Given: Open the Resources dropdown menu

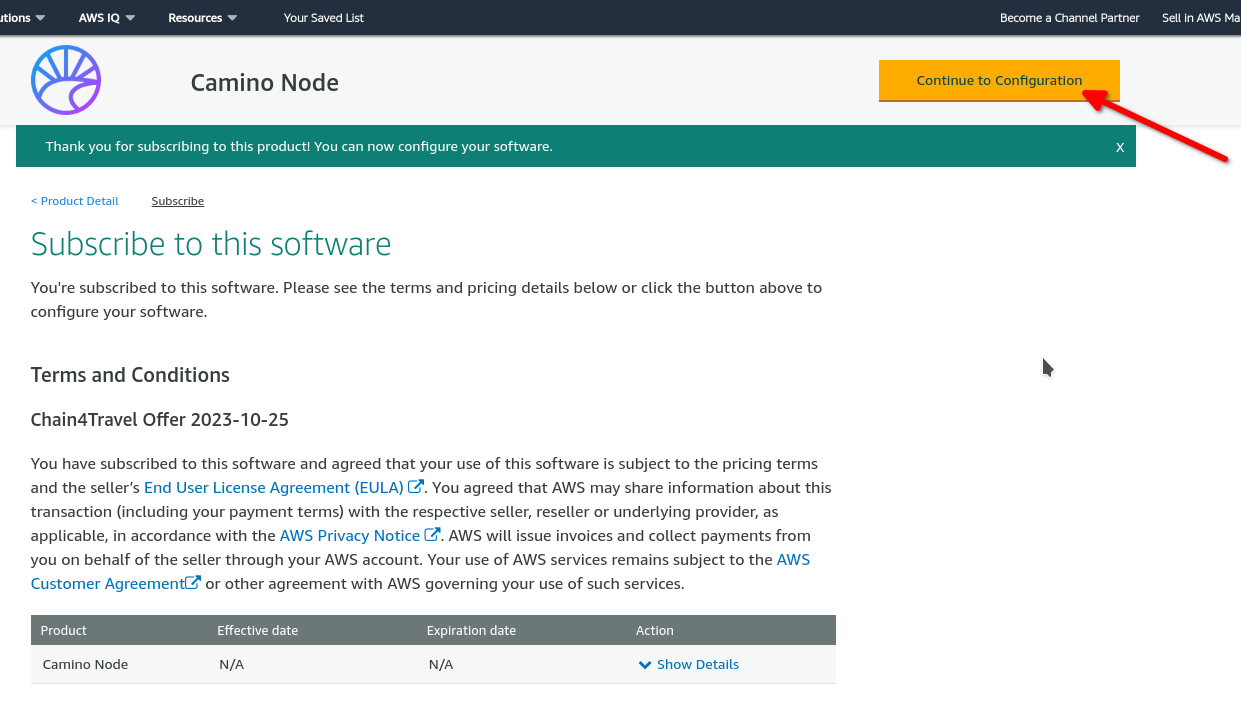Looking at the screenshot, I should tap(202, 18).
